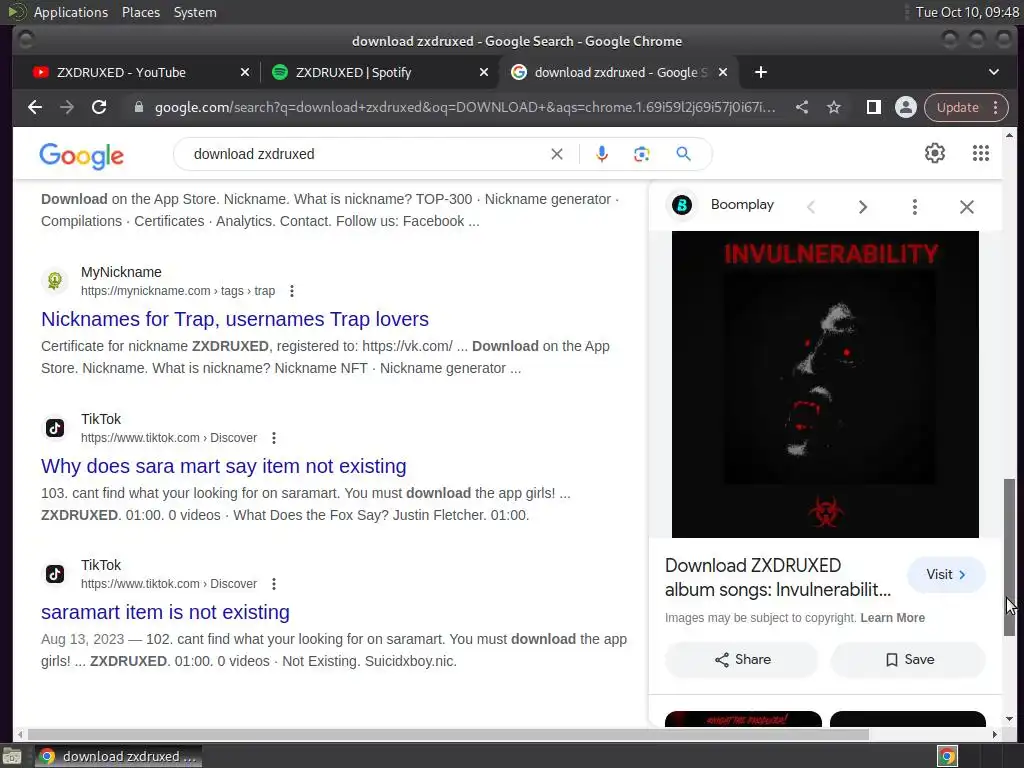The width and height of the screenshot is (1024, 768).
Task: Start voice search with microphone
Action: click(601, 154)
